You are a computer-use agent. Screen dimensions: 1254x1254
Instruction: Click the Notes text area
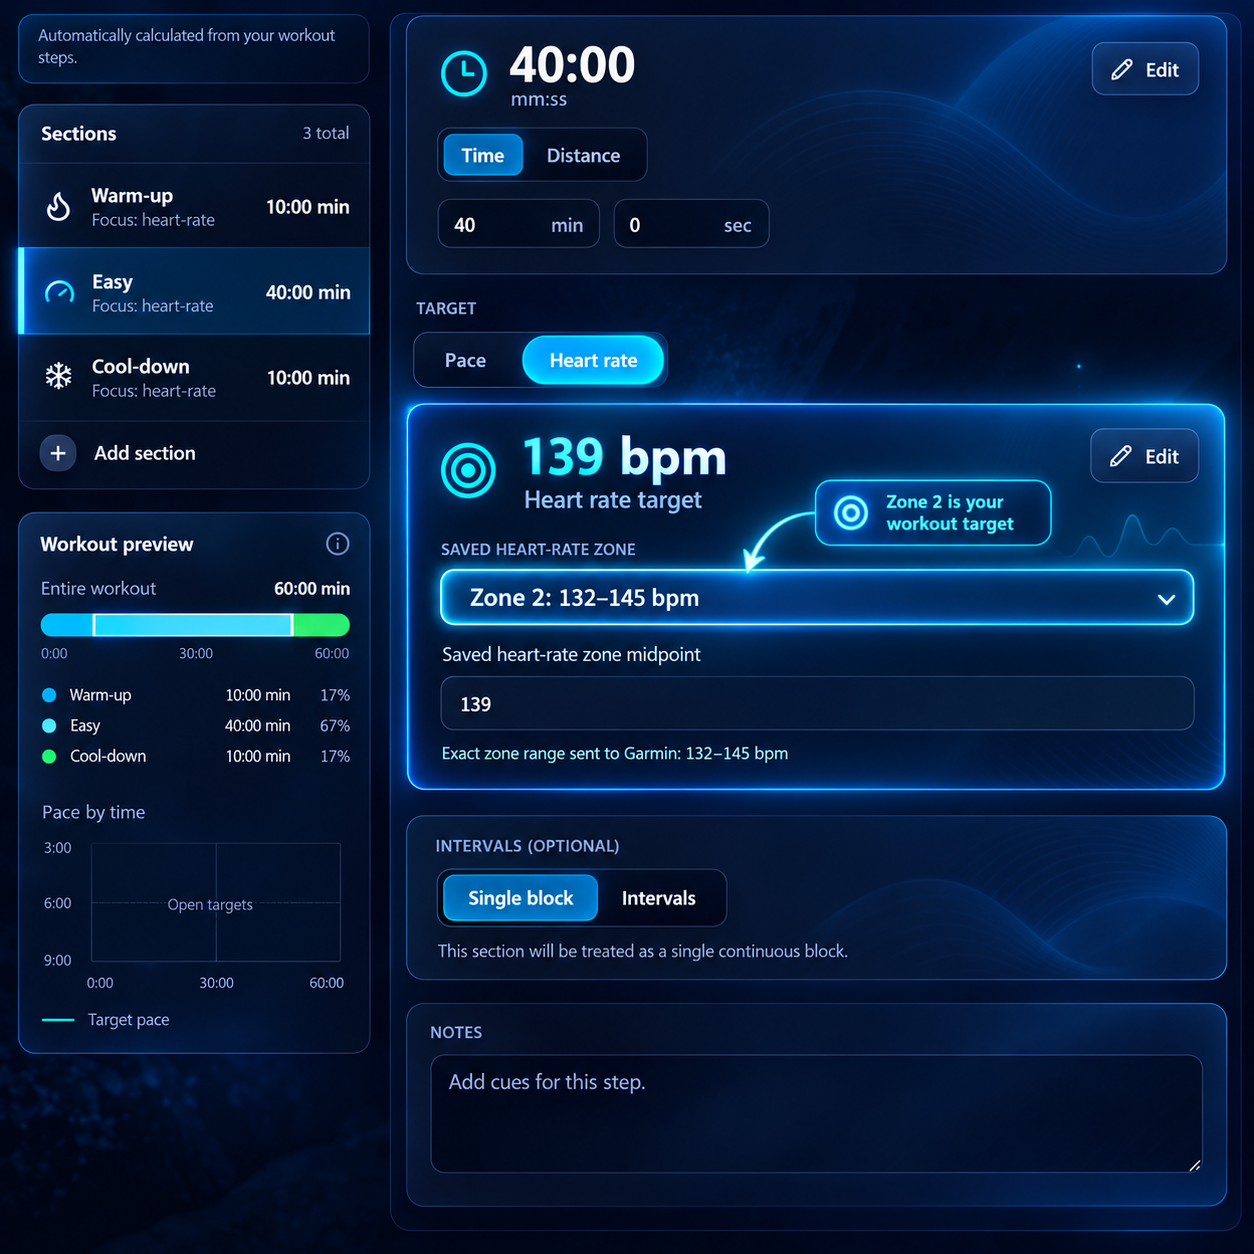pos(816,1113)
